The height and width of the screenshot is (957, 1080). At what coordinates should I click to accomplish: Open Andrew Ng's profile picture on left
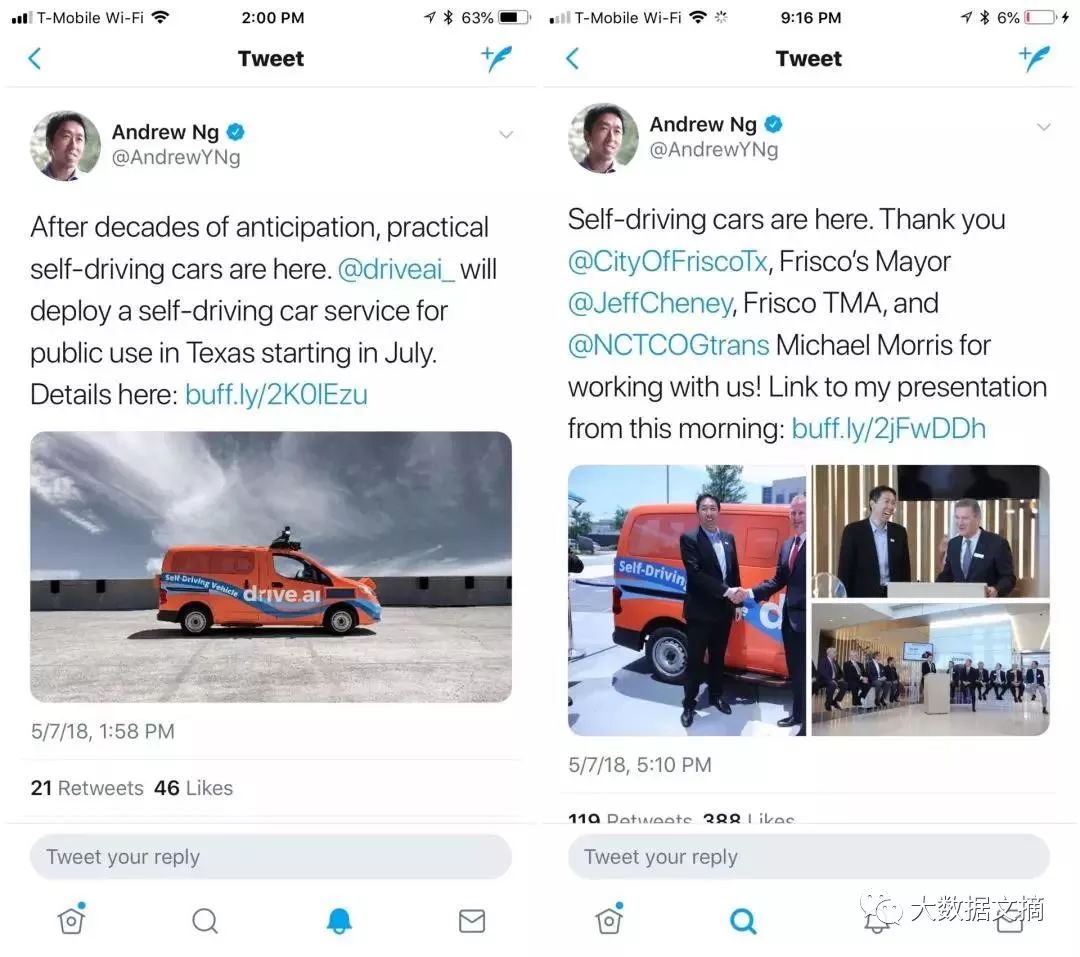click(x=65, y=145)
